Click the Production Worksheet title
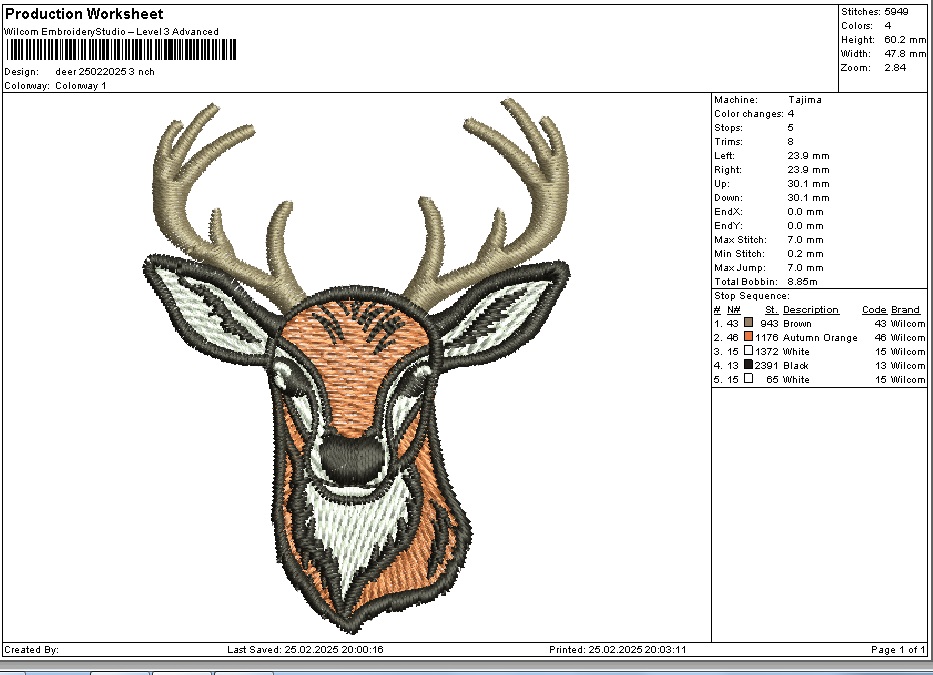The image size is (933, 675). [84, 14]
